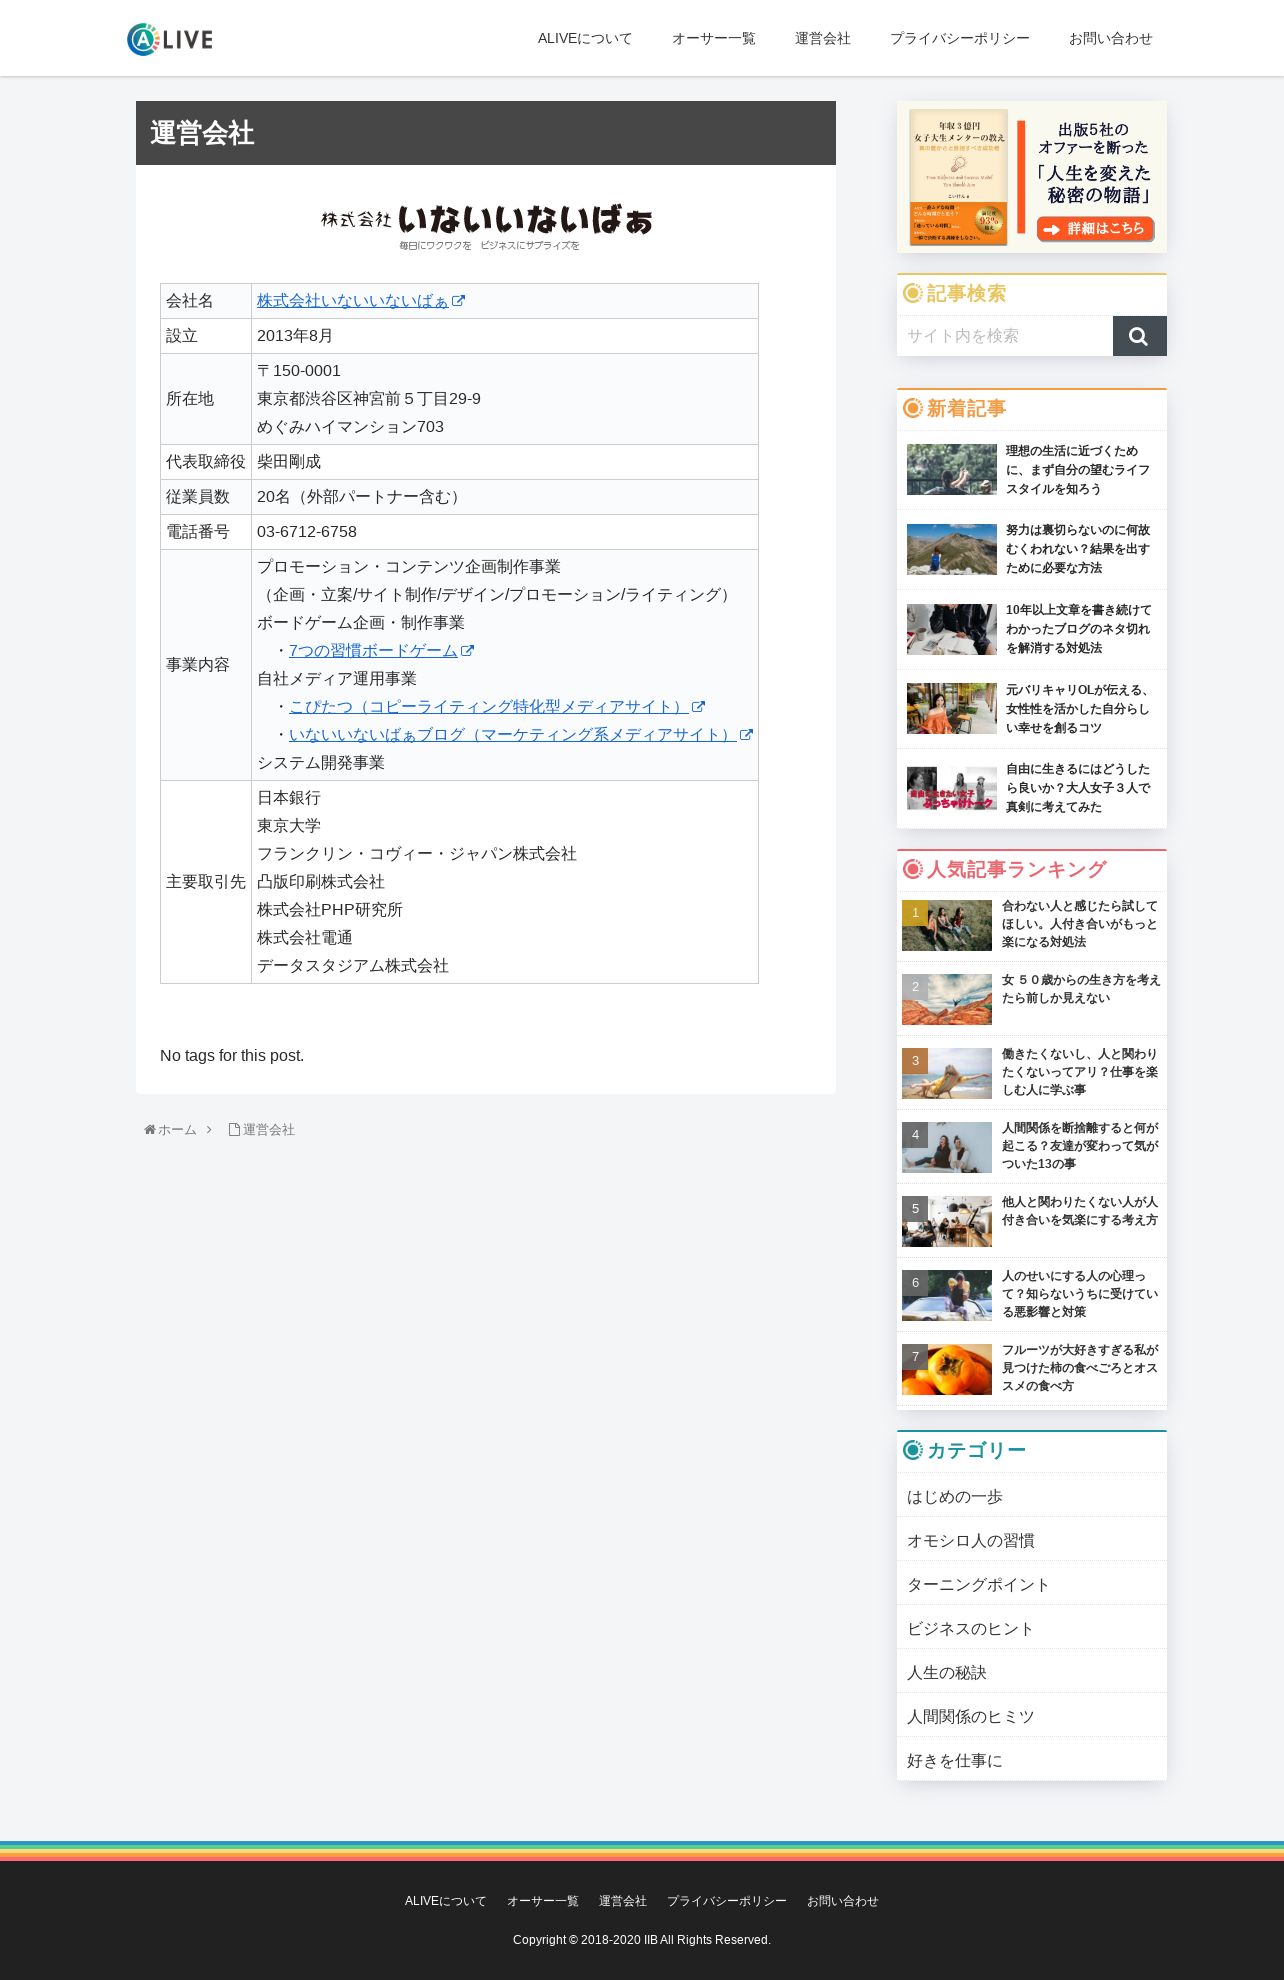This screenshot has width=1284, height=1980.
Task: Click the 東京都渋谷区神宮前５丁目29-9 address line
Action: pyautogui.click(x=369, y=399)
